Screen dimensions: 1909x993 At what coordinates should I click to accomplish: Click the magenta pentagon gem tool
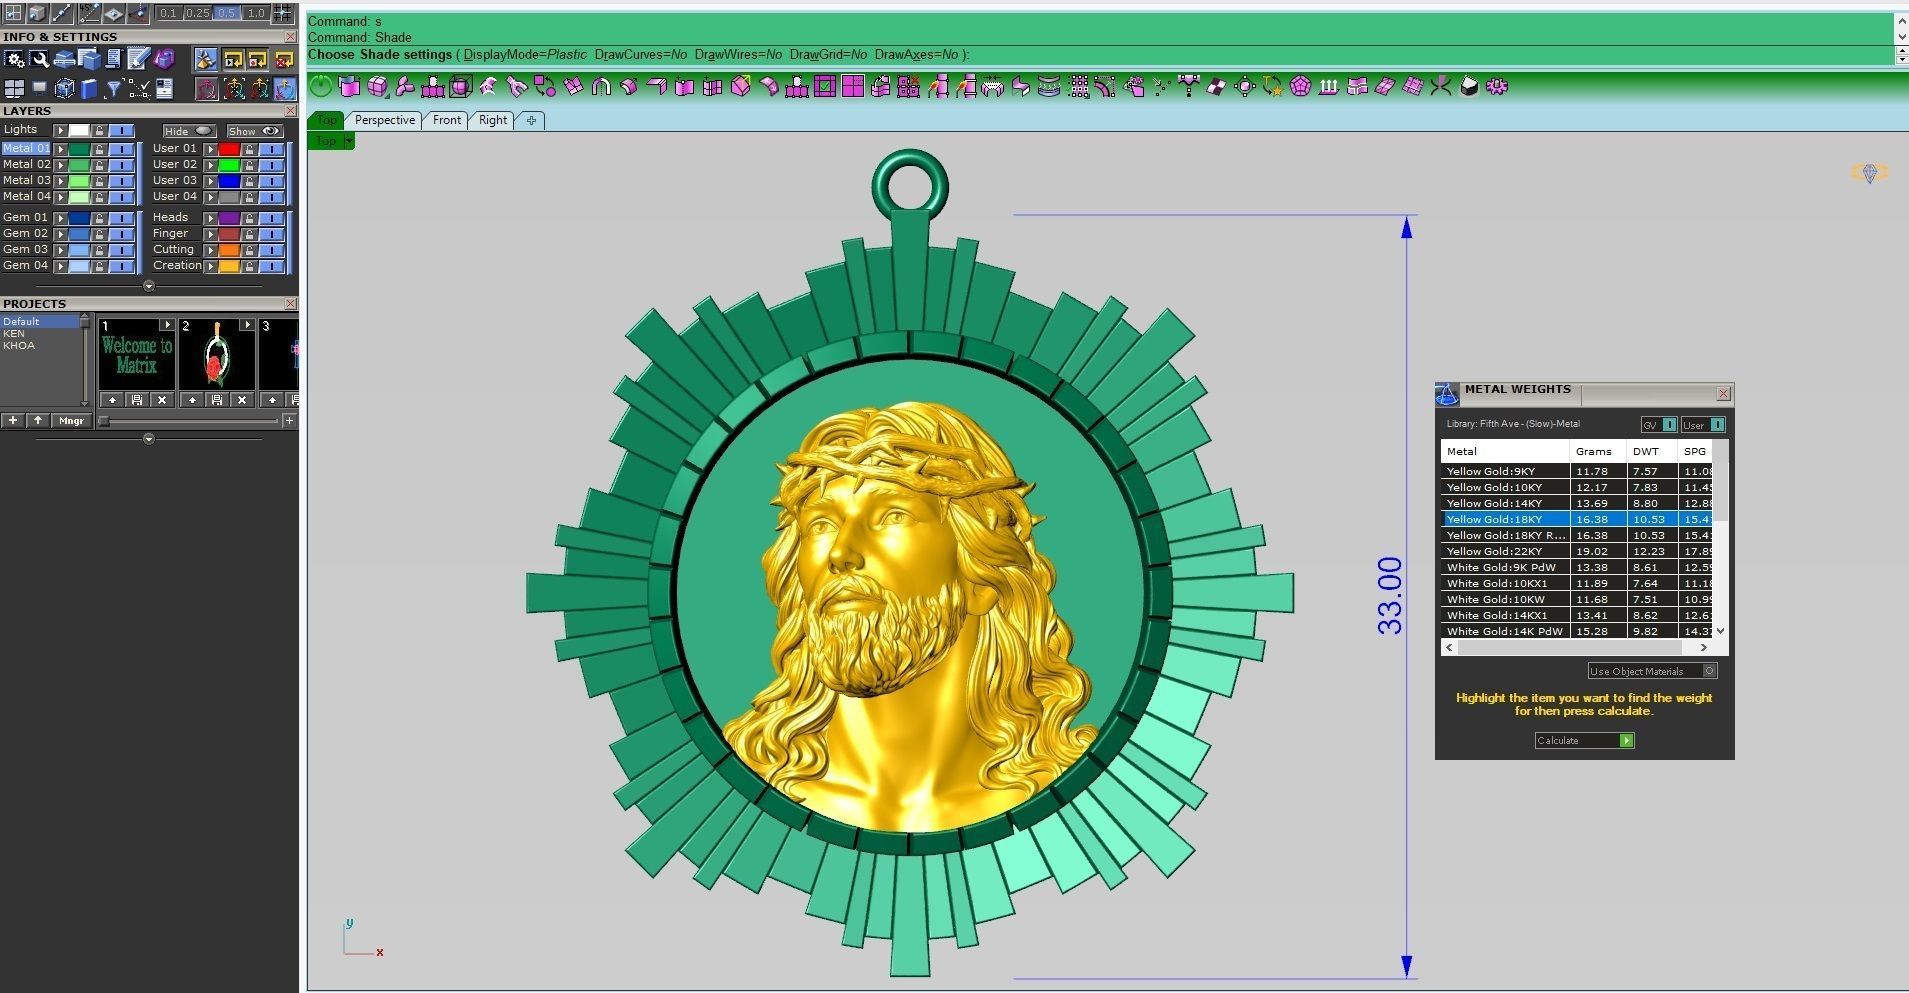pos(1300,86)
